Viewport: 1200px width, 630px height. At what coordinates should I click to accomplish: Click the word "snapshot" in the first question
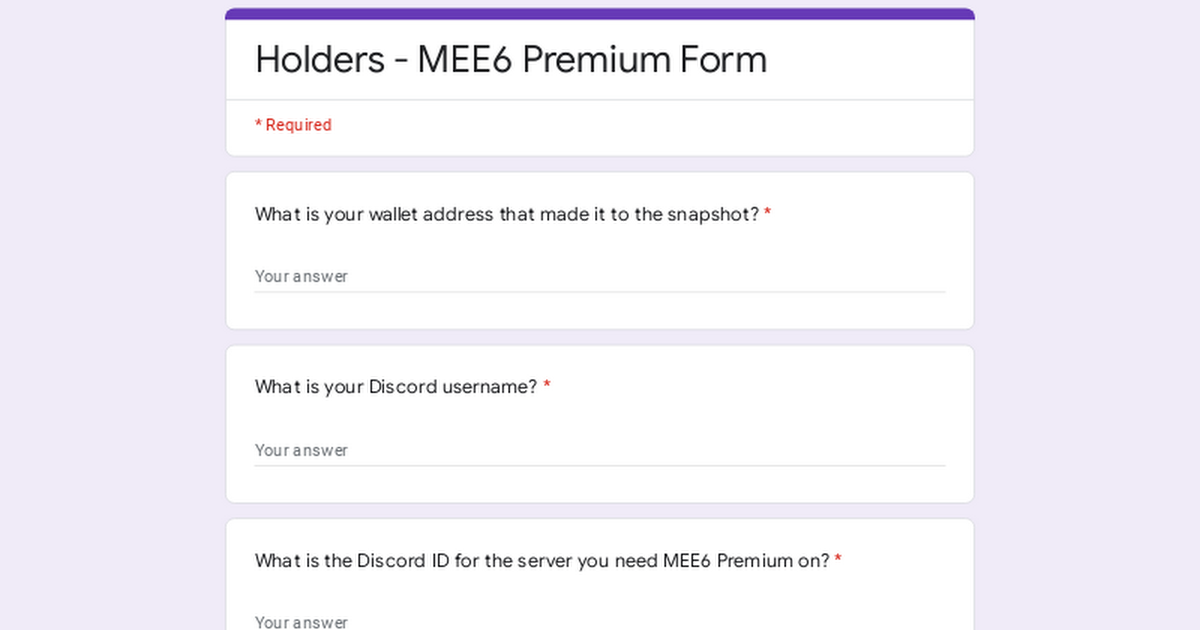coord(713,214)
